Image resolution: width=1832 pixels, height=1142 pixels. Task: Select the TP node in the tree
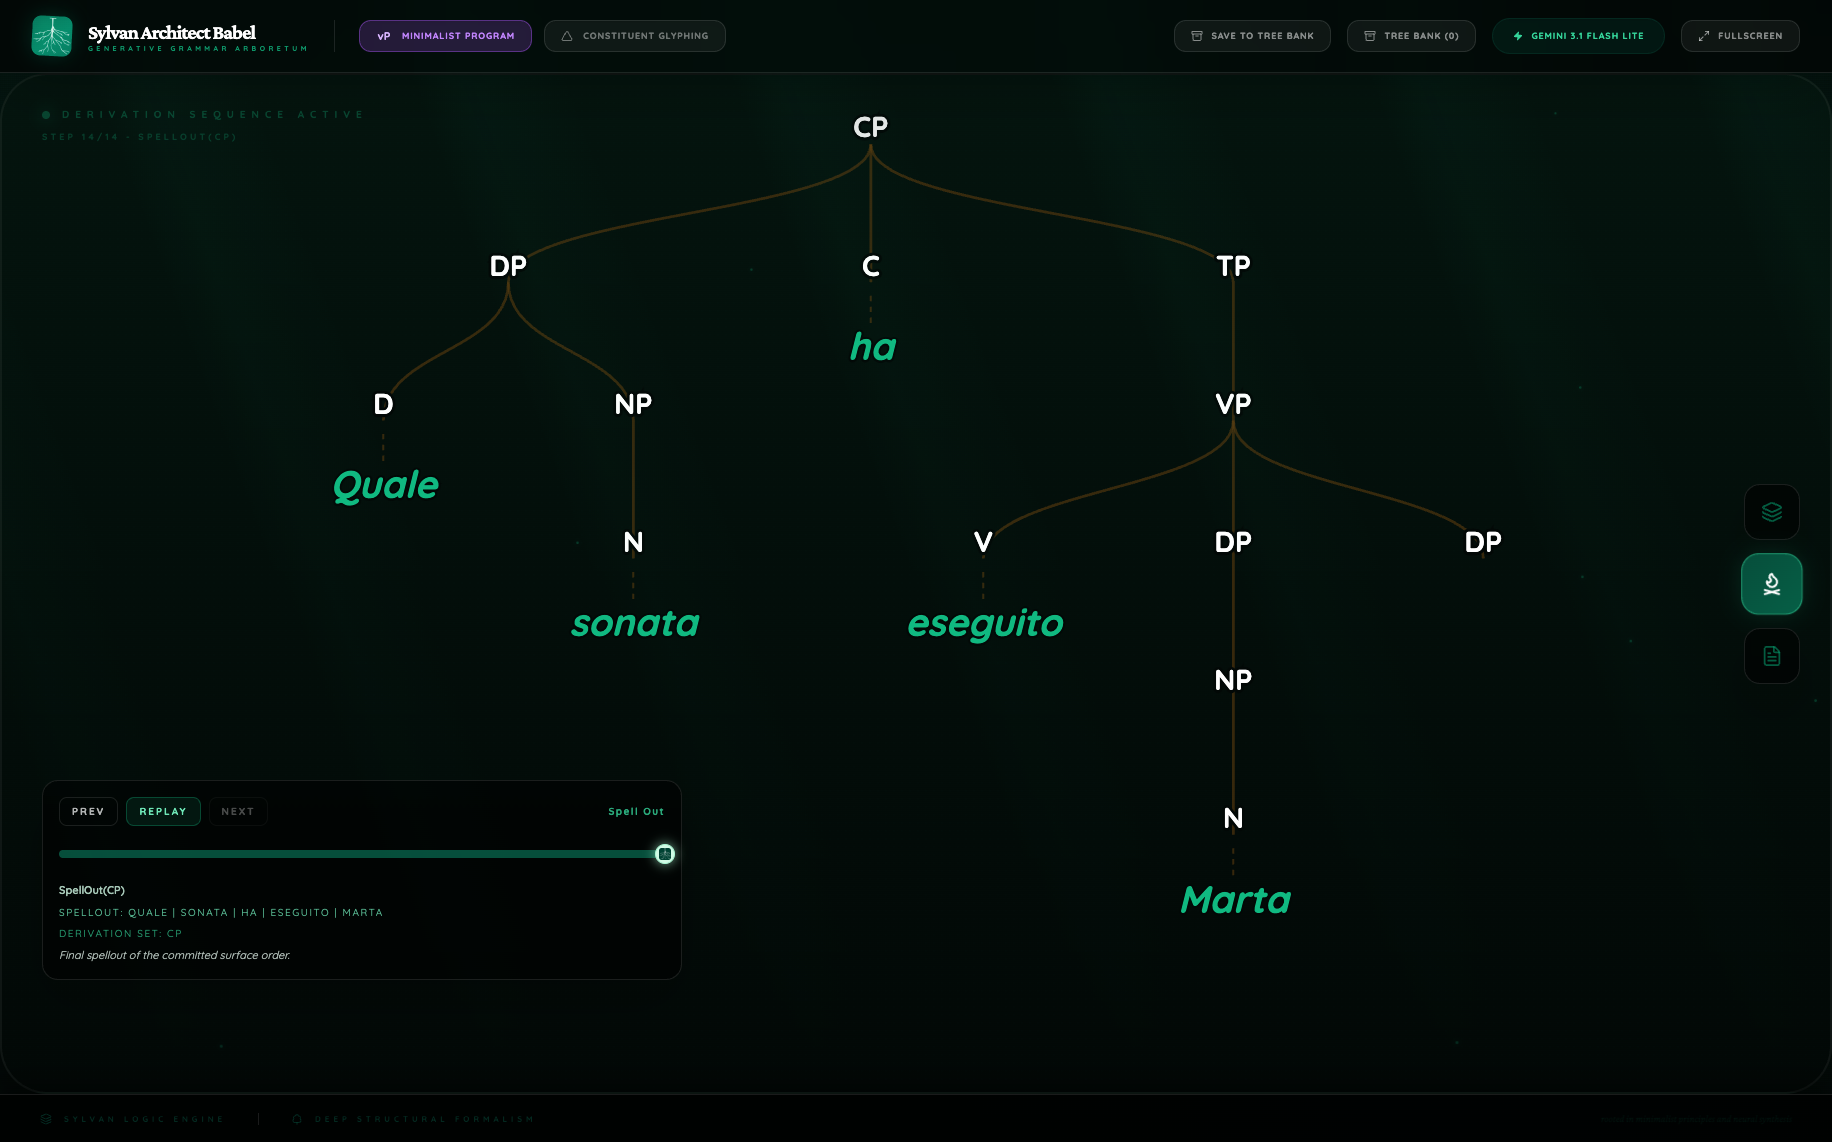[x=1233, y=266]
